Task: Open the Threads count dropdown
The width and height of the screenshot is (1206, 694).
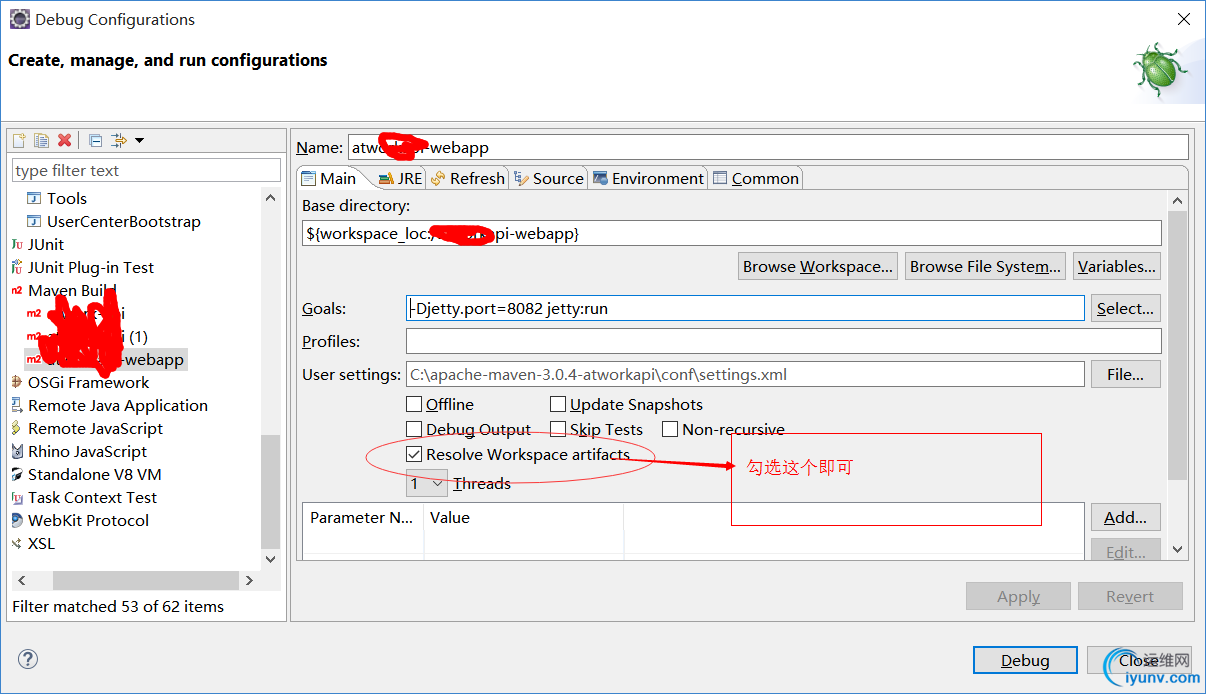Action: pos(427,483)
